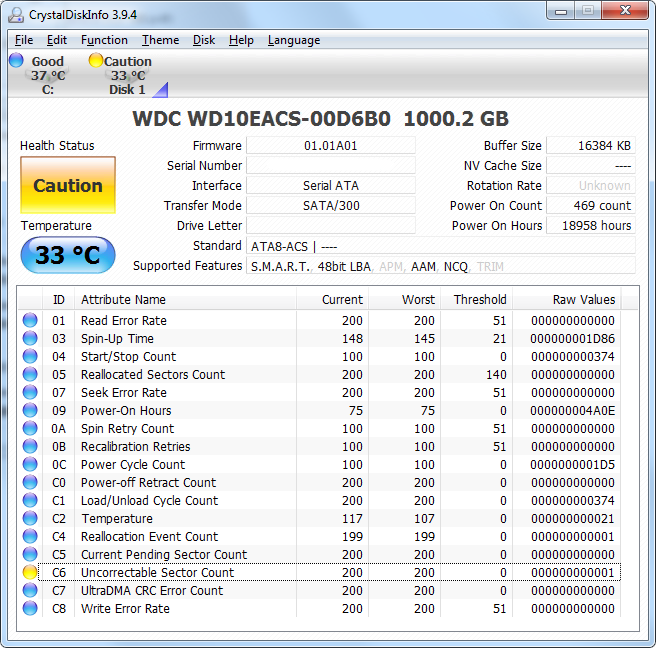The width and height of the screenshot is (656, 648).
Task: Click the Firmware field value 01.01A01
Action: [331, 146]
